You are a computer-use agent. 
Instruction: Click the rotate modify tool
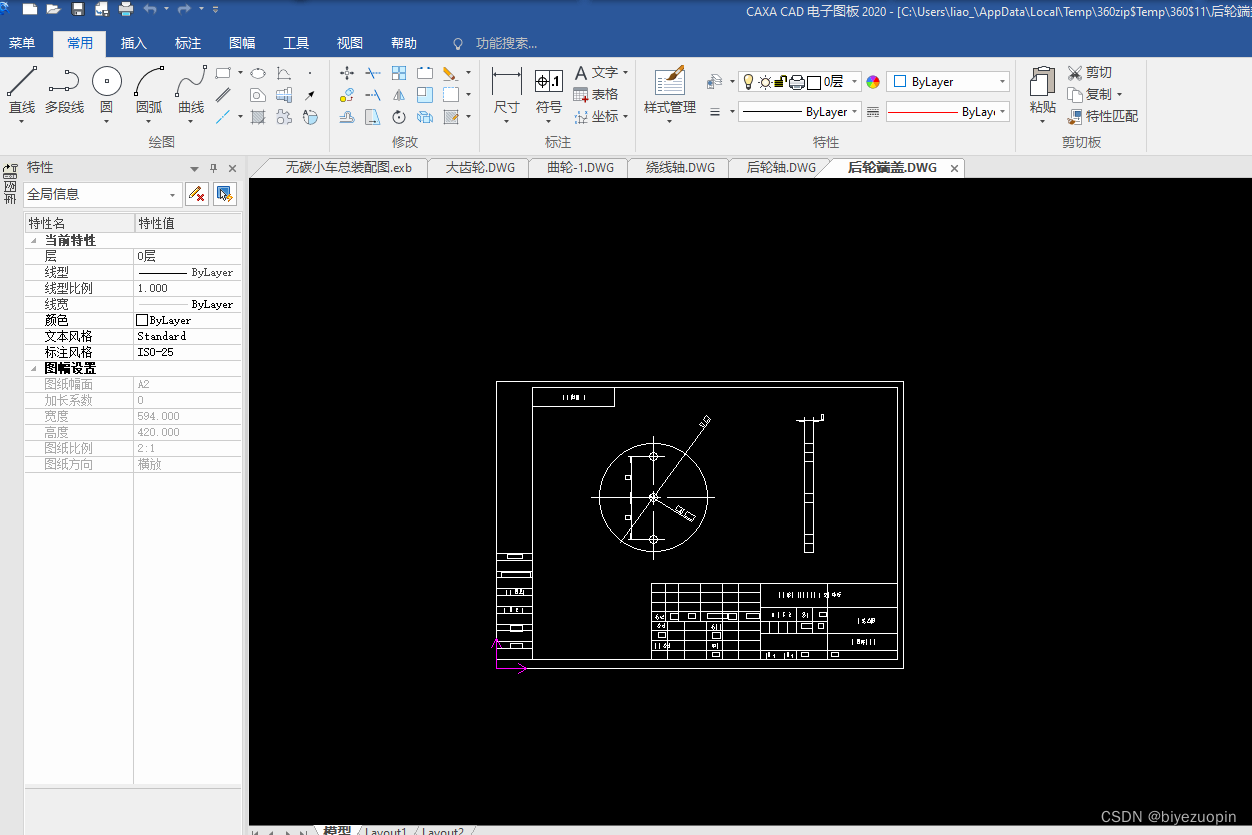click(x=399, y=117)
